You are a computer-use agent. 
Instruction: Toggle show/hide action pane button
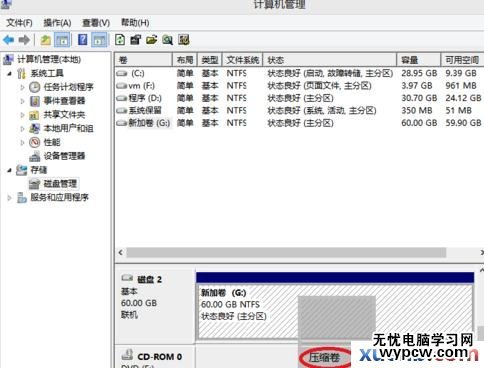99,40
